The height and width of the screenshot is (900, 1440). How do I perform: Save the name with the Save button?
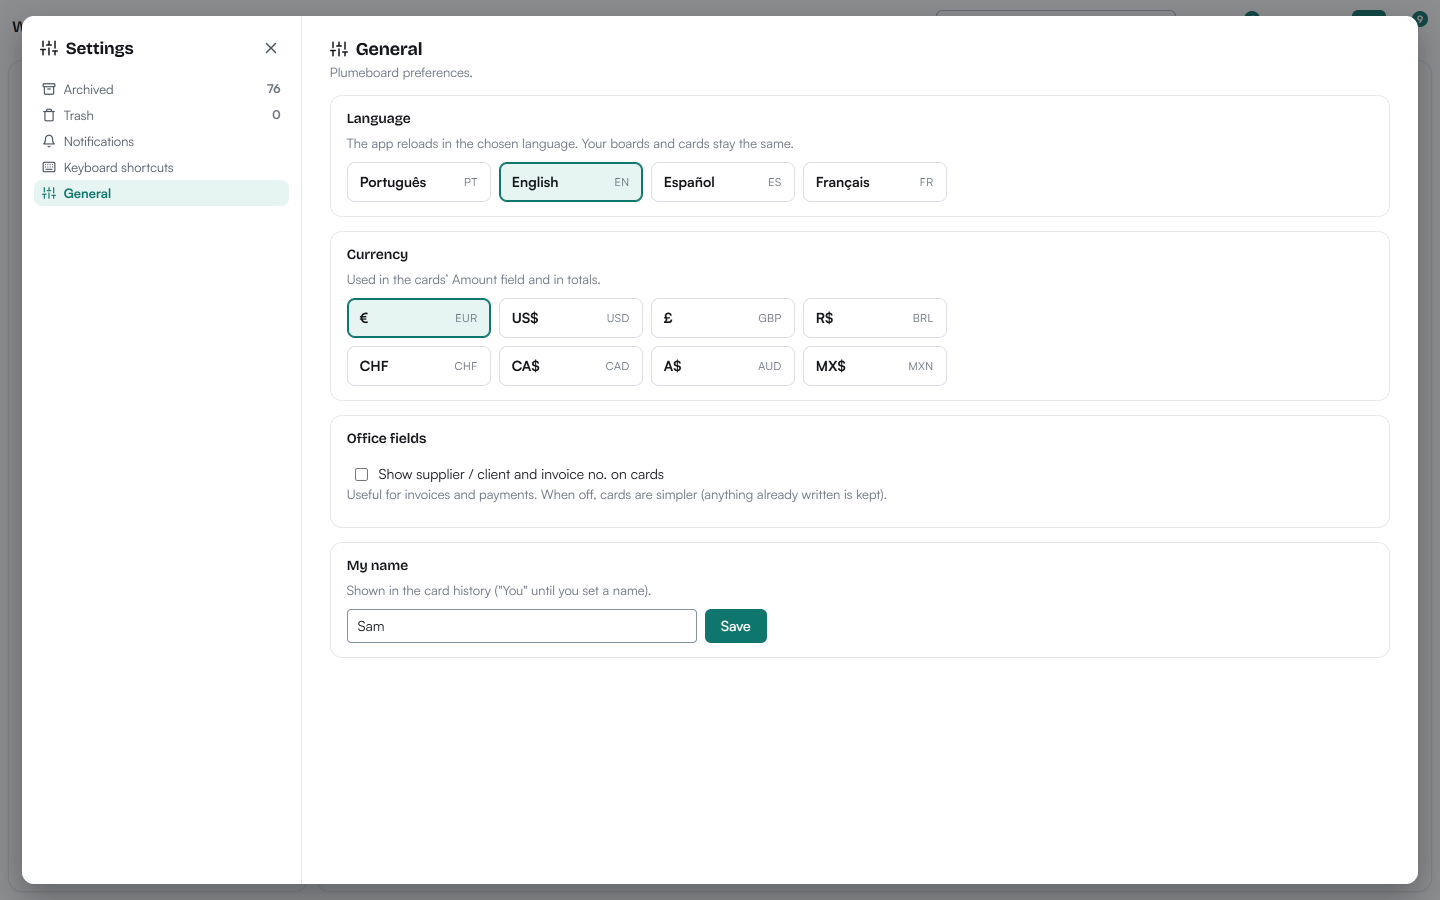tap(736, 626)
